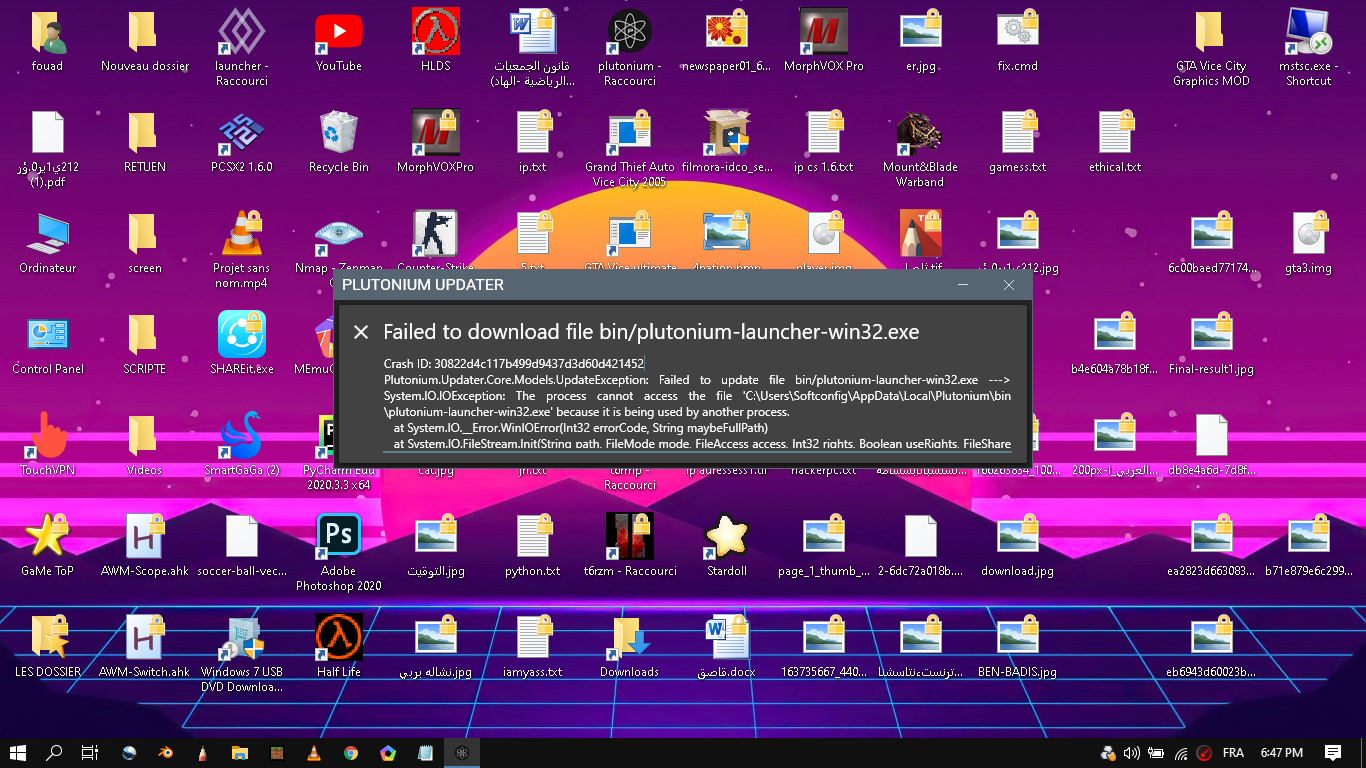
Task: Open the Final-result1.jpg image
Action: click(x=1211, y=344)
